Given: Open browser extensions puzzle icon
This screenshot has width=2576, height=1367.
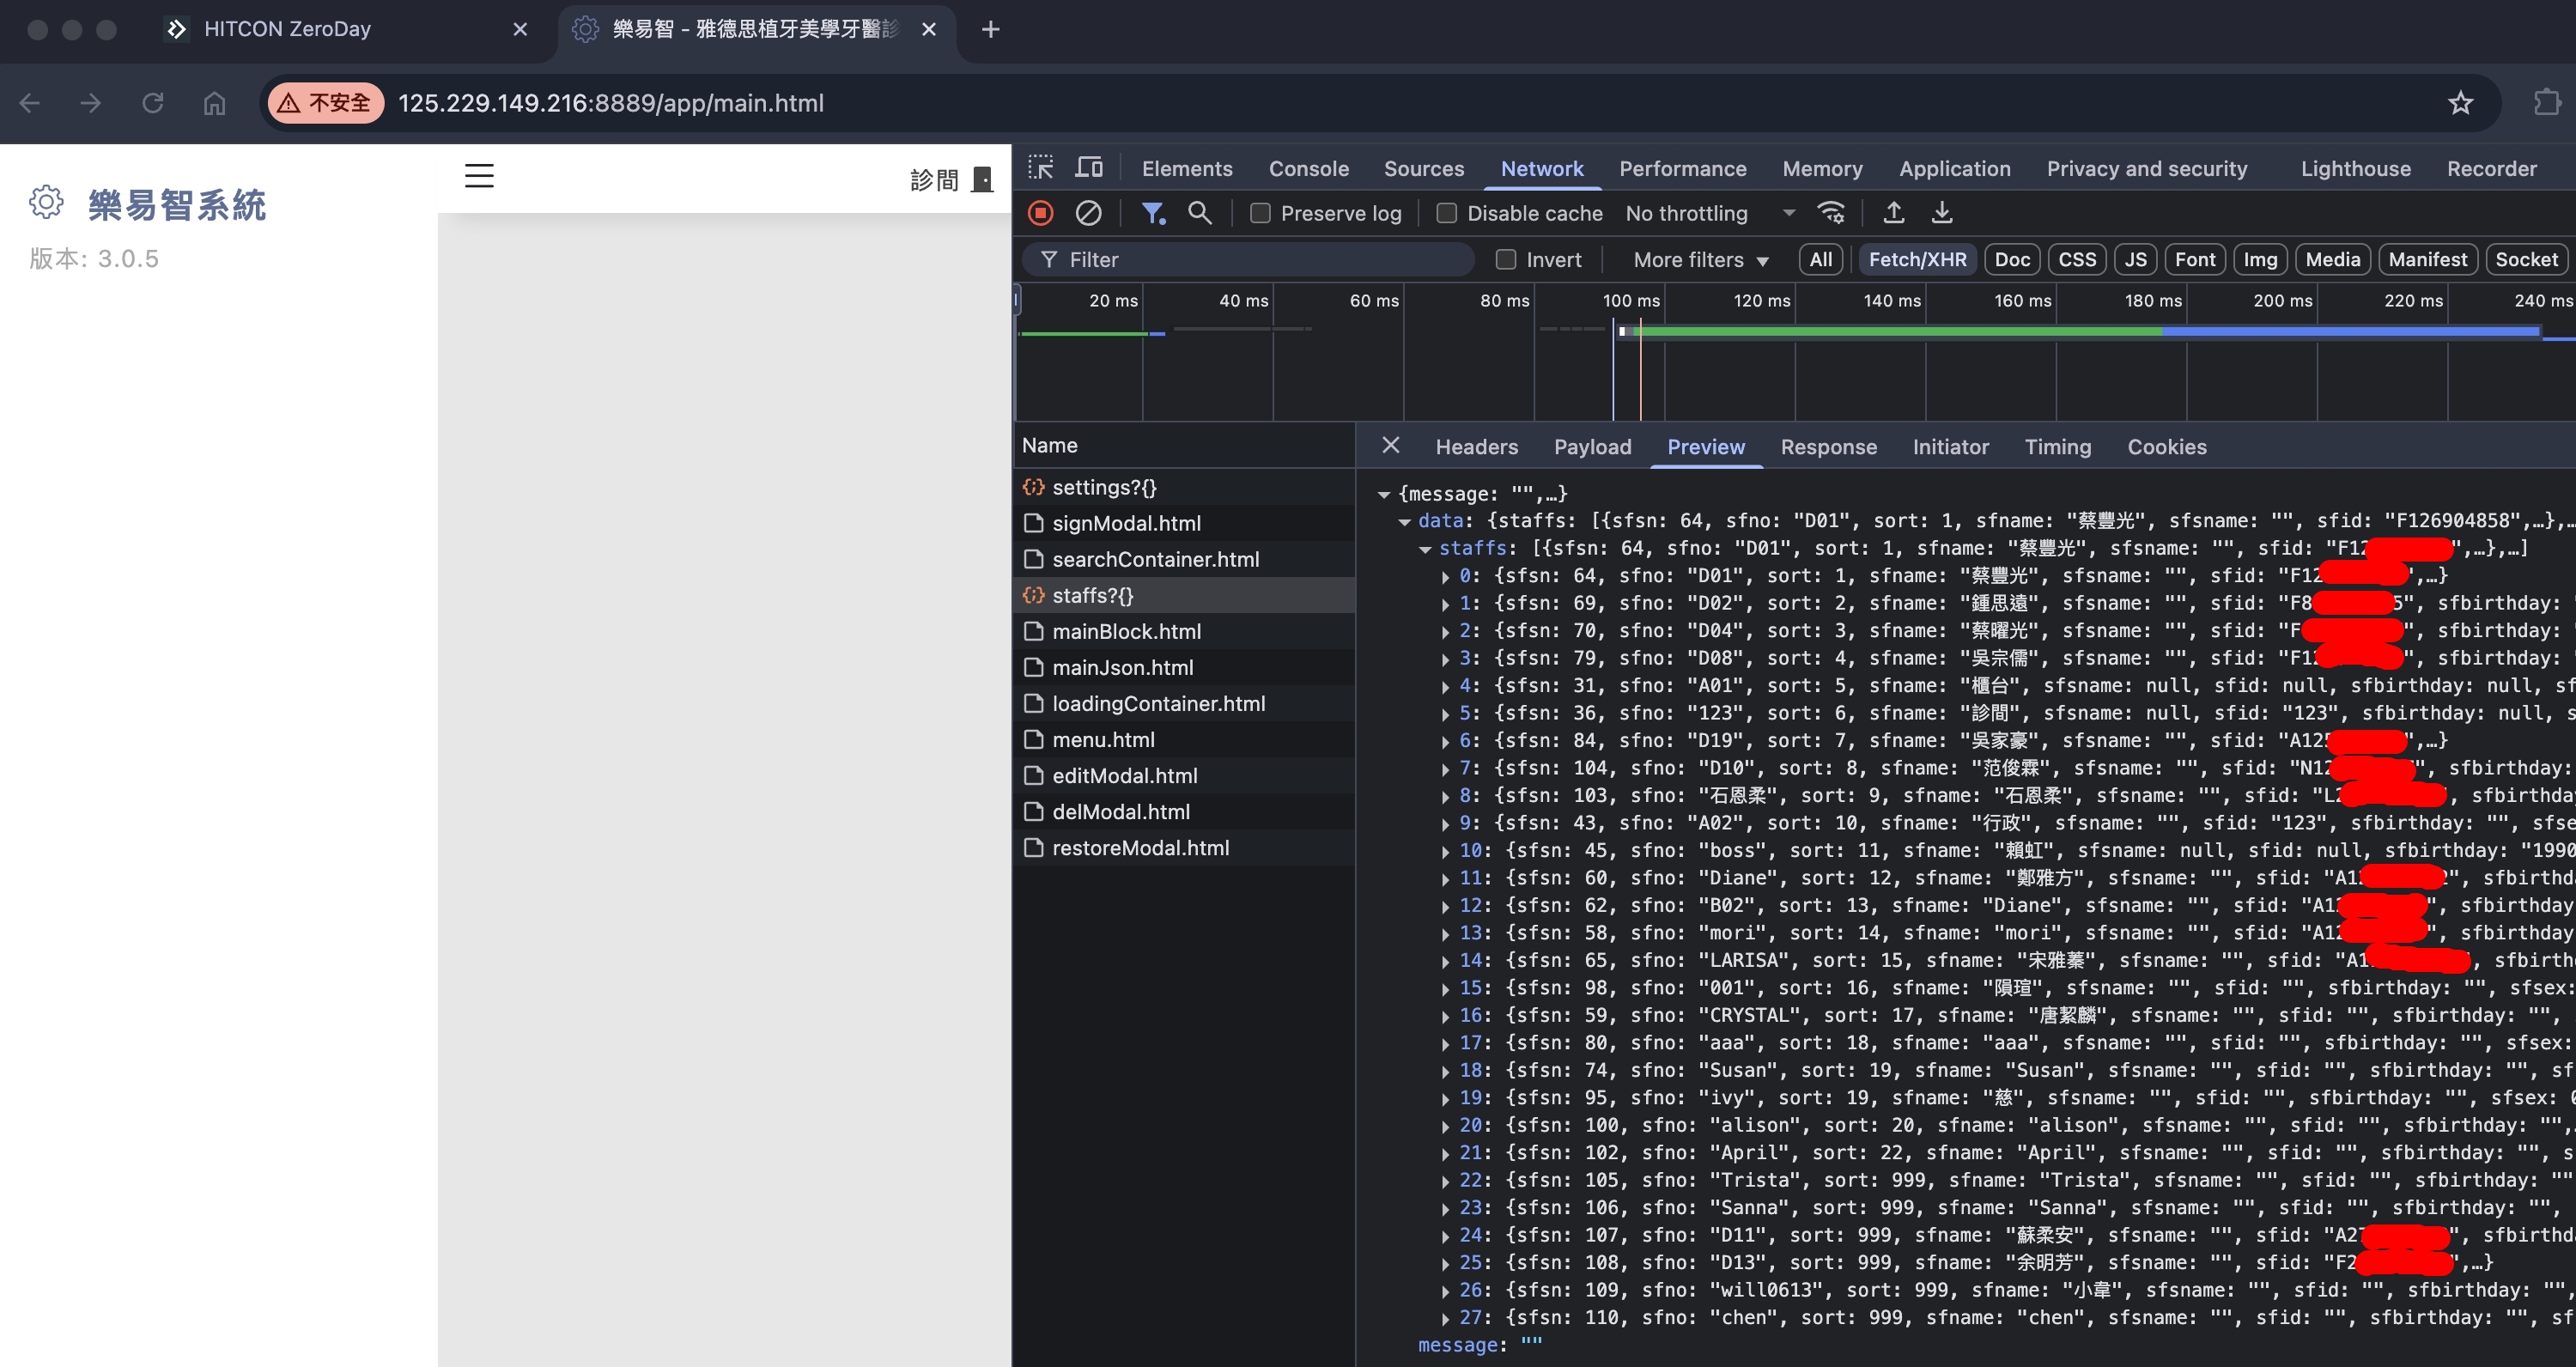Looking at the screenshot, I should 2547,102.
